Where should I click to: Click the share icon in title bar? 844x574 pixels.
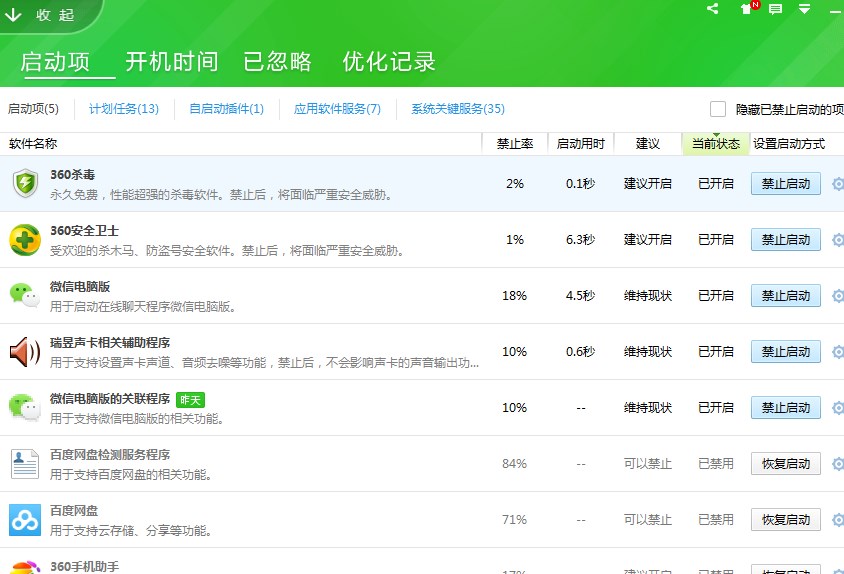pos(713,9)
